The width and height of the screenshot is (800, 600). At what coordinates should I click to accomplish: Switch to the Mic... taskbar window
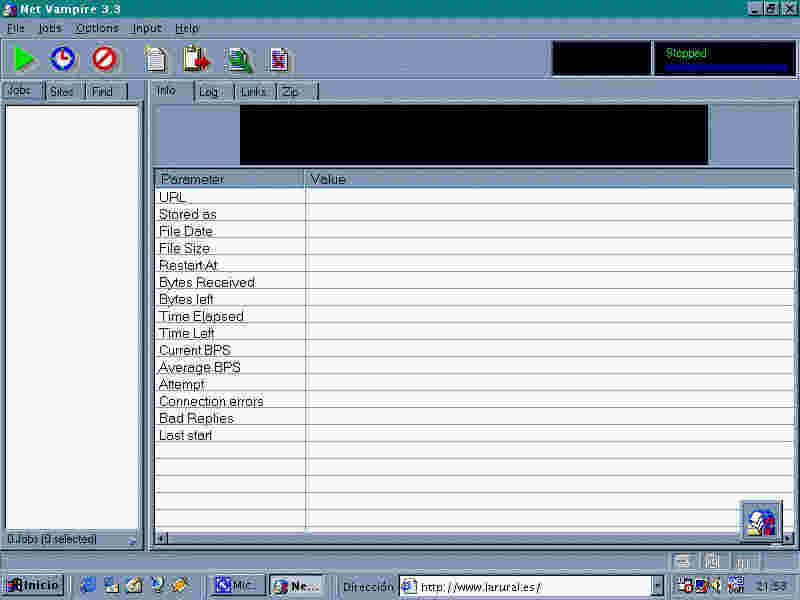coord(238,585)
